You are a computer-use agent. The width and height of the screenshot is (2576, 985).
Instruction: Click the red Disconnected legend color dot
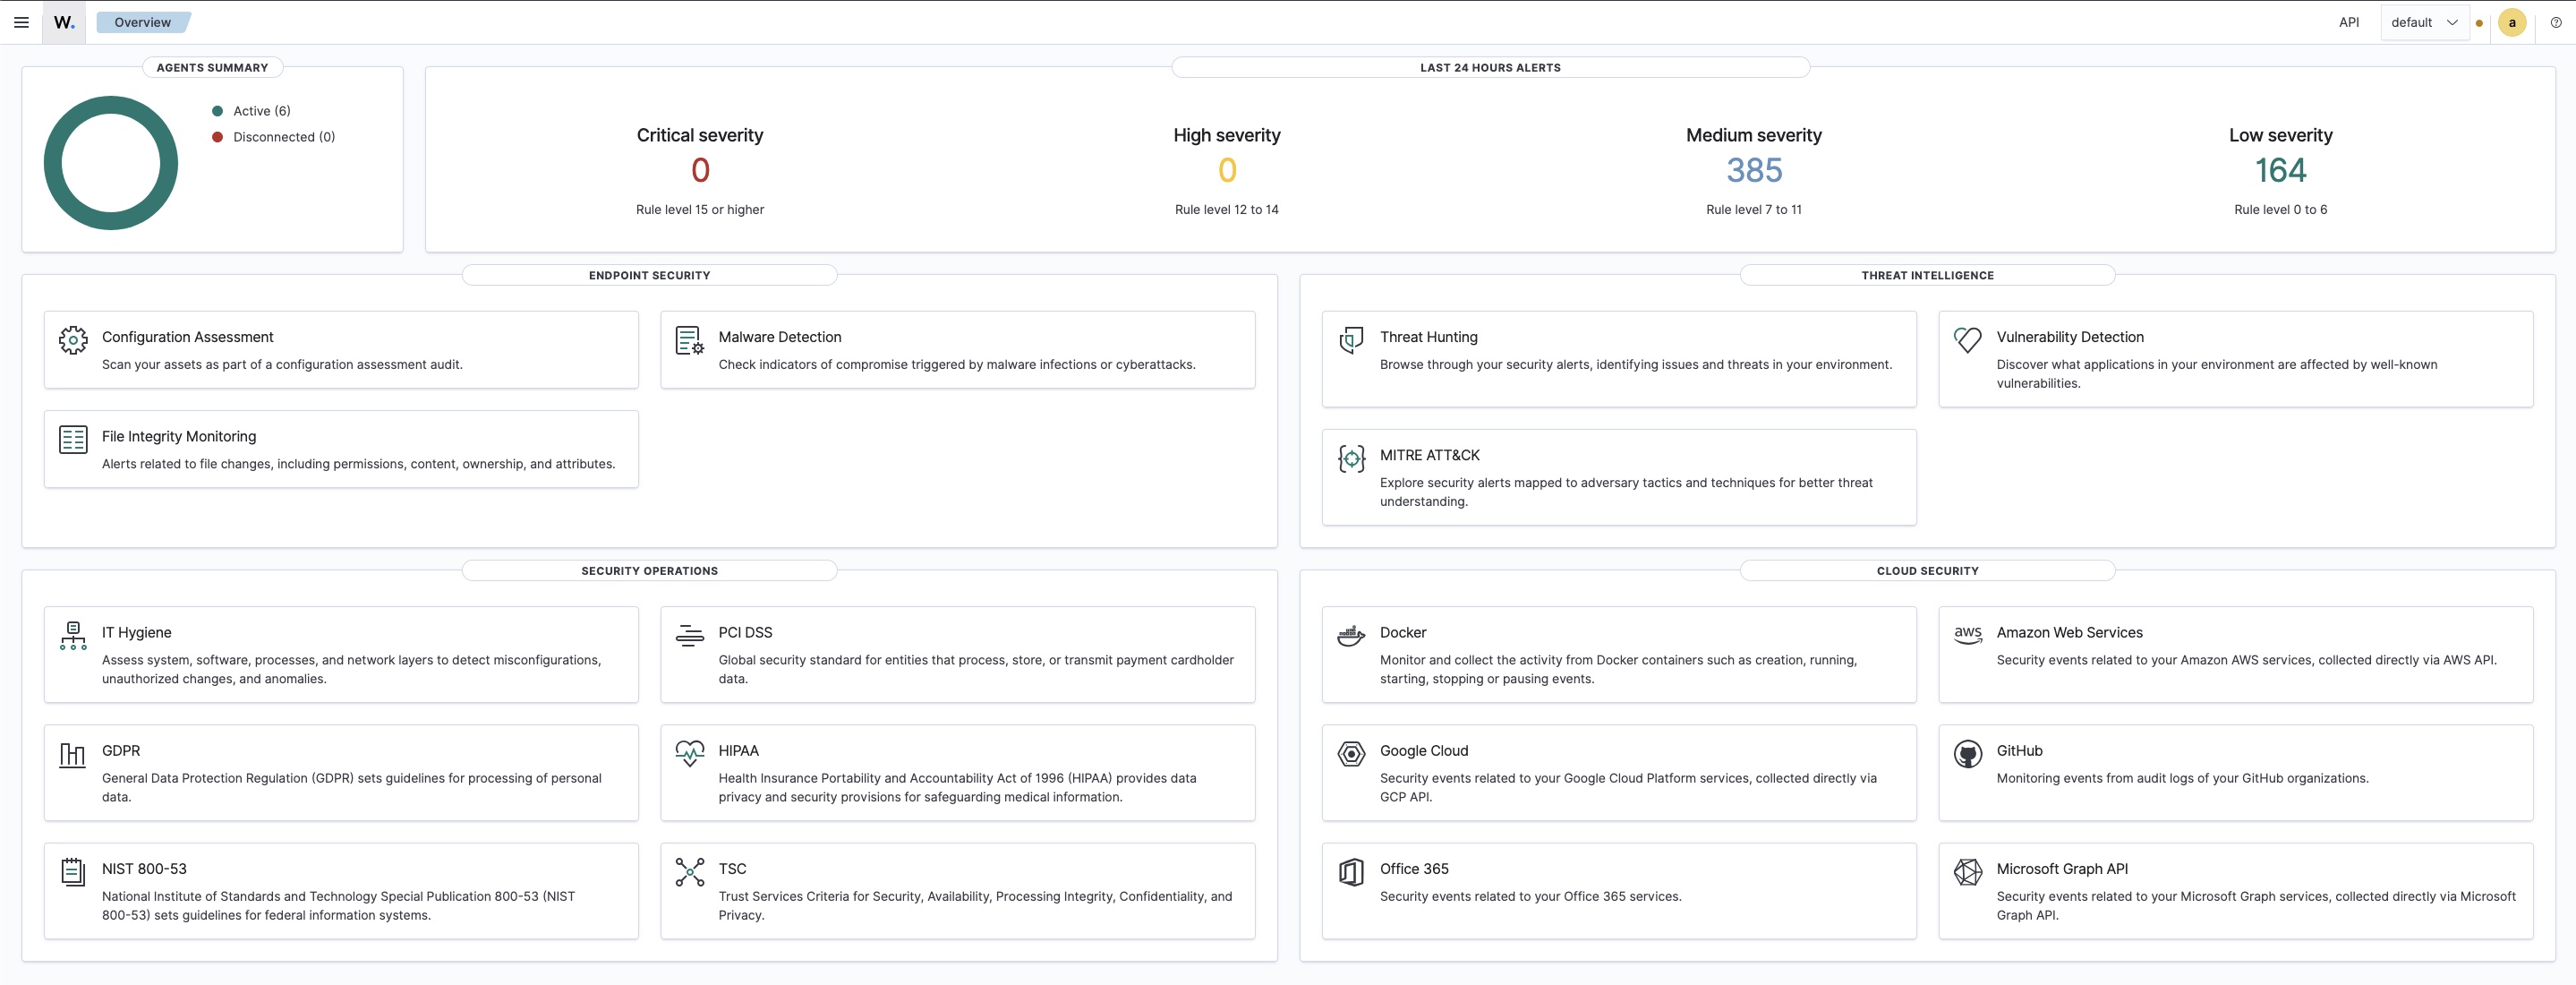[217, 137]
